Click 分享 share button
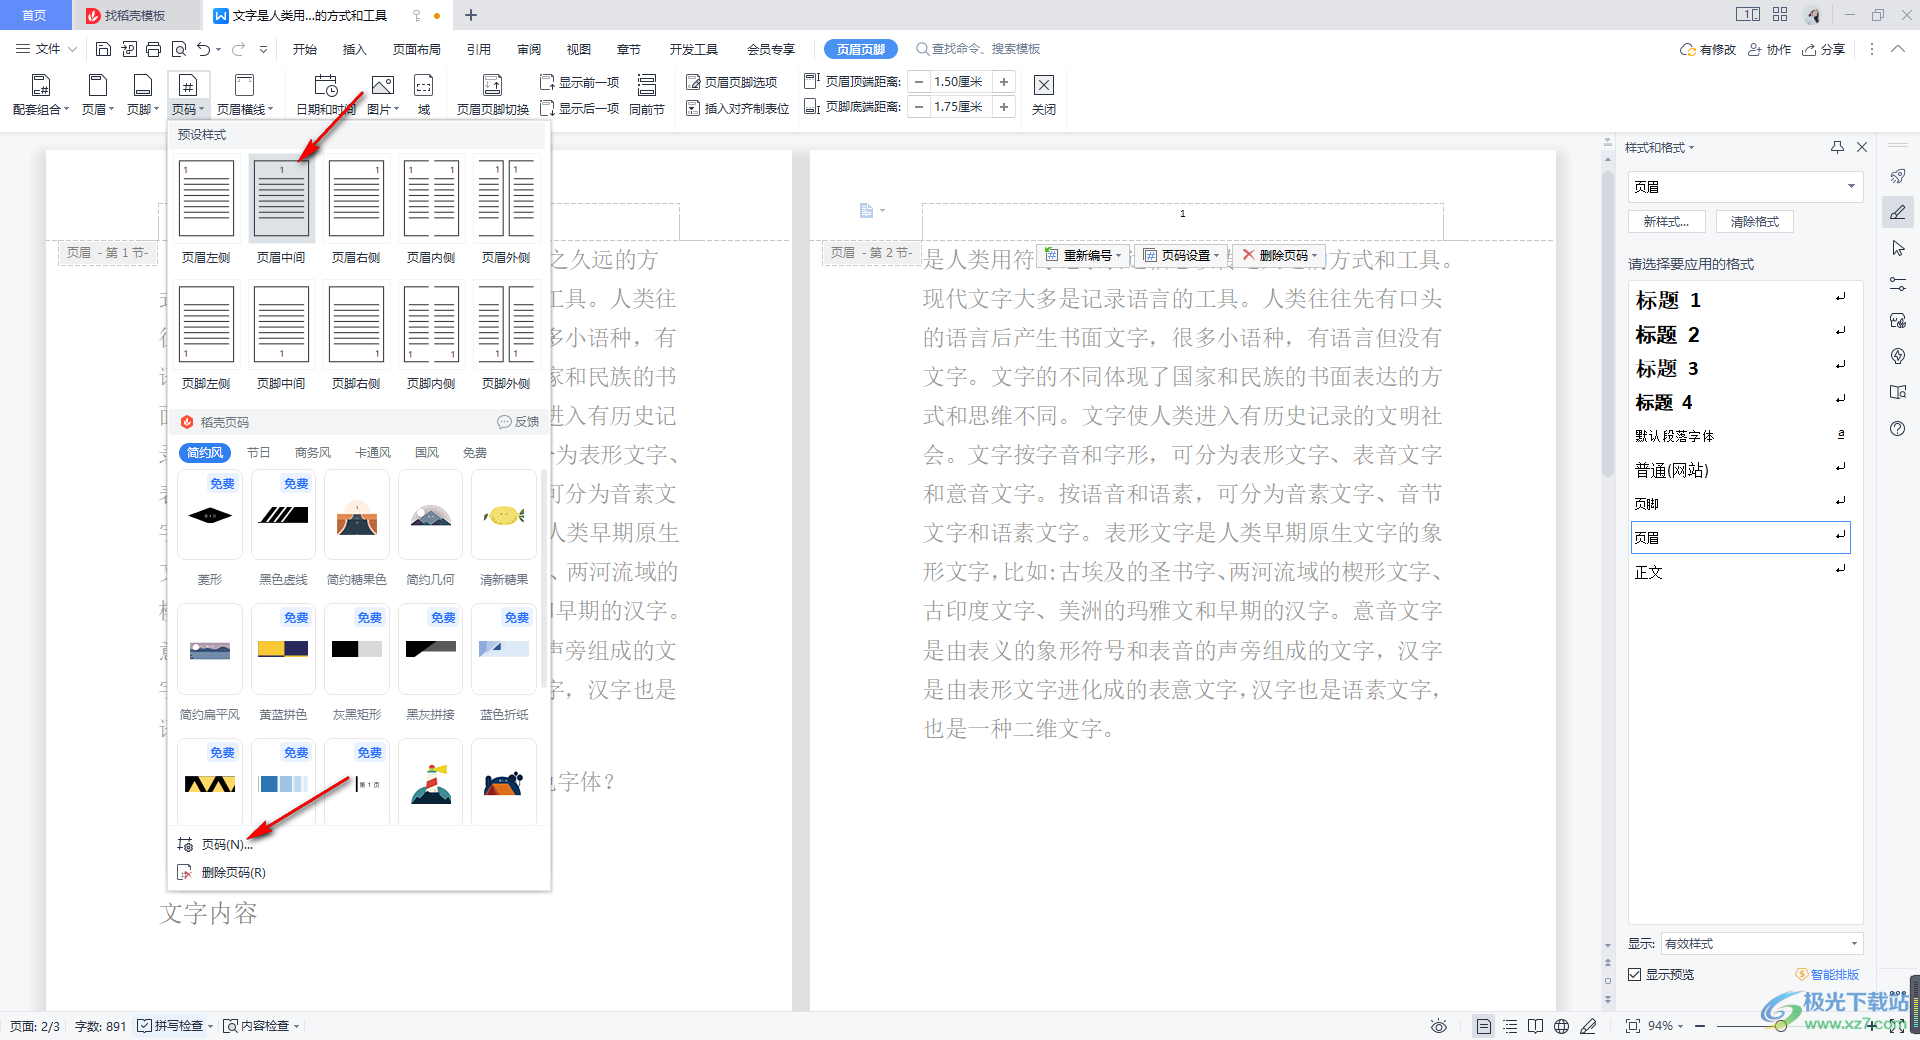Viewport: 1920px width, 1040px height. [x=1824, y=49]
